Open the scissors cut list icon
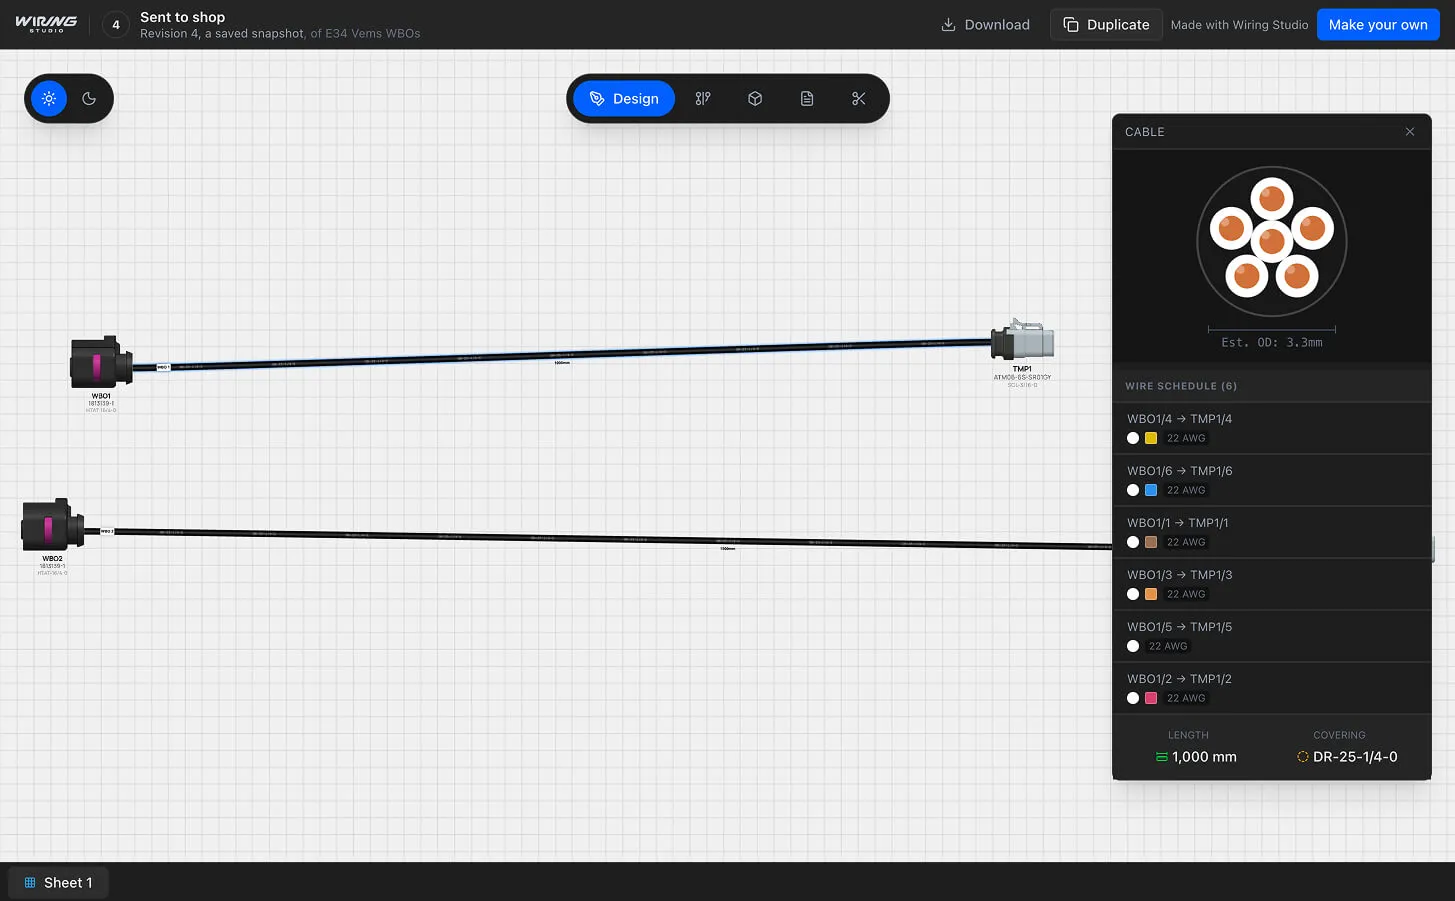This screenshot has width=1455, height=901. [859, 98]
